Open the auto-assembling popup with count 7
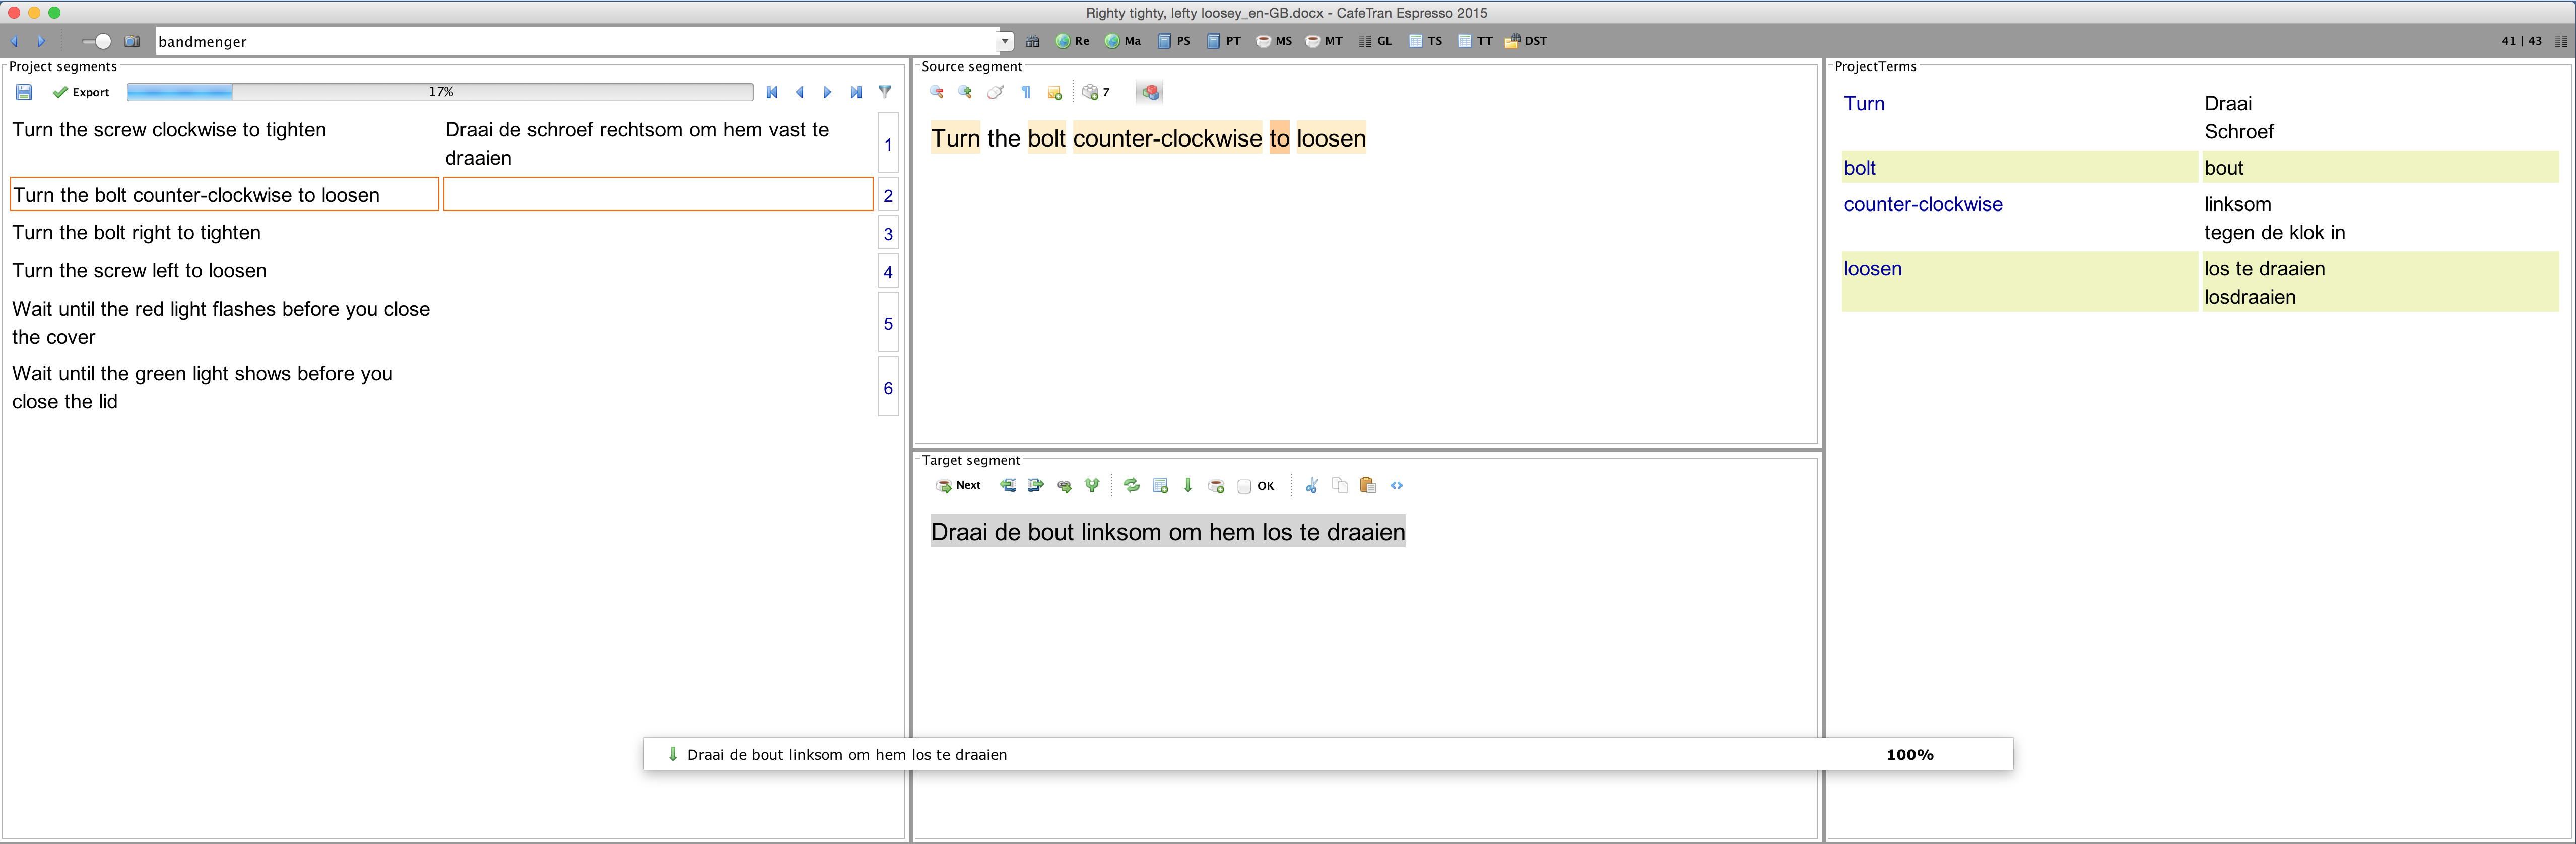Viewport: 2576px width, 844px height. tap(1096, 92)
